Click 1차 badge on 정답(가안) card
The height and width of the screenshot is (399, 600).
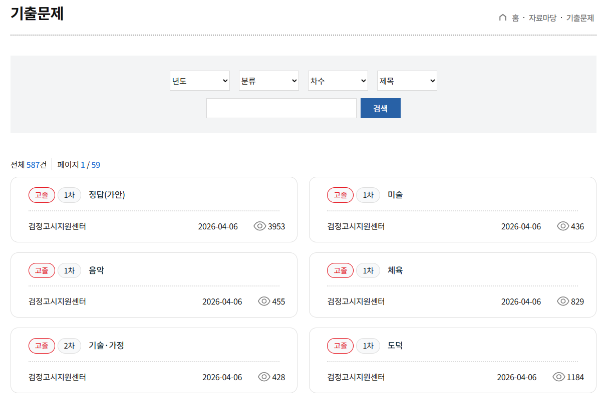coord(69,195)
